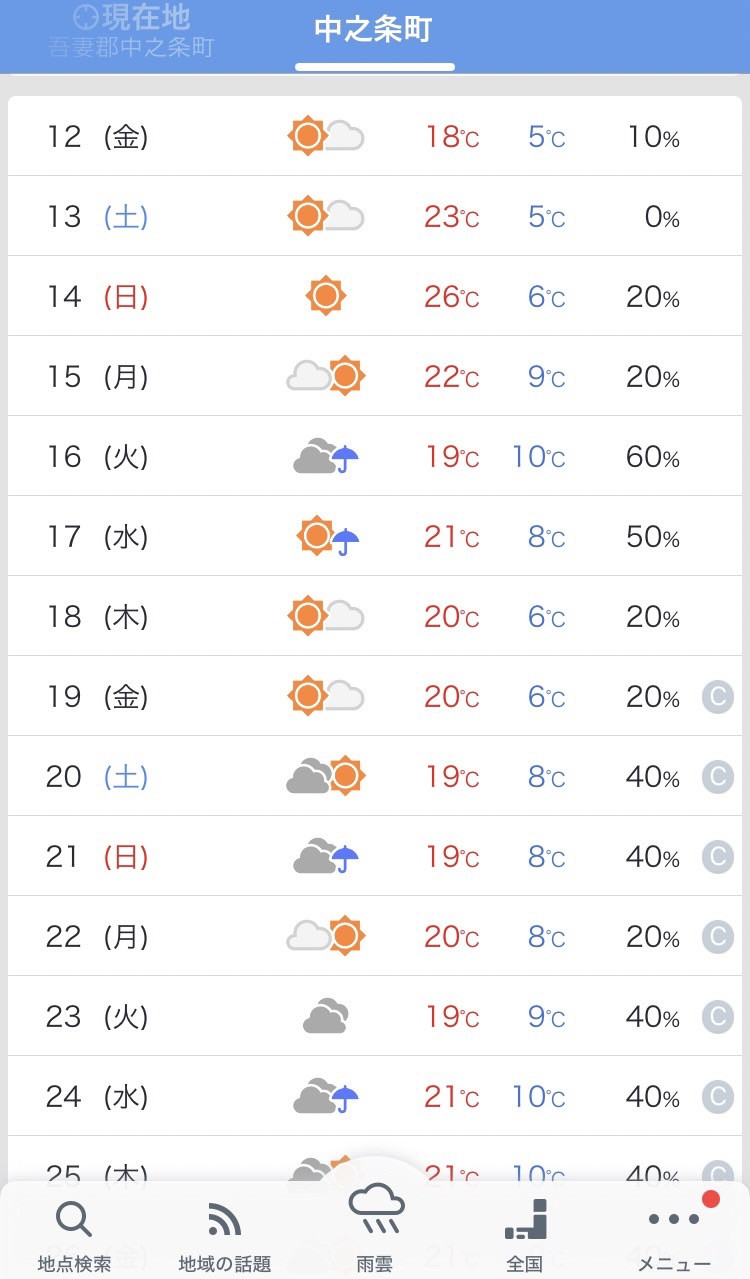Select the 中之条町 tab
This screenshot has height=1279, width=750.
(373, 30)
